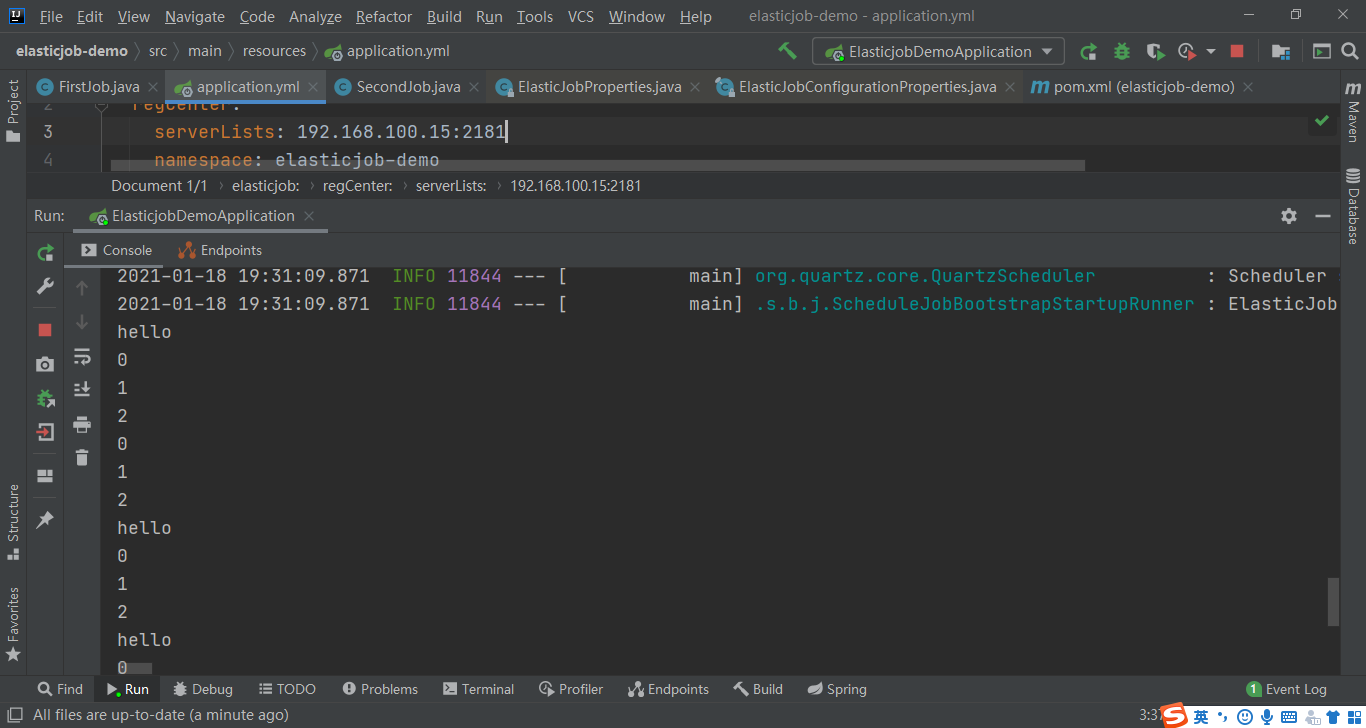
Task: Start debugging via the top toolbar bug icon
Action: (x=1122, y=51)
